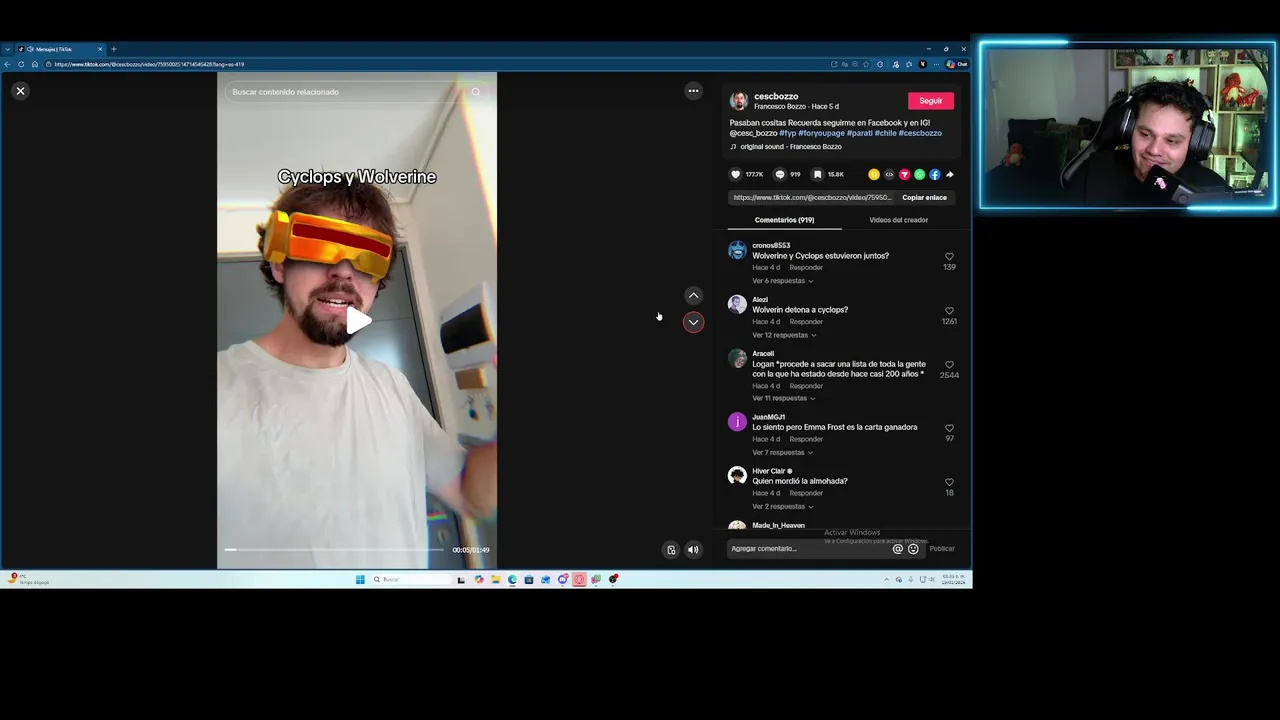The height and width of the screenshot is (720, 1280).
Task: Open more share options arrow
Action: (949, 174)
